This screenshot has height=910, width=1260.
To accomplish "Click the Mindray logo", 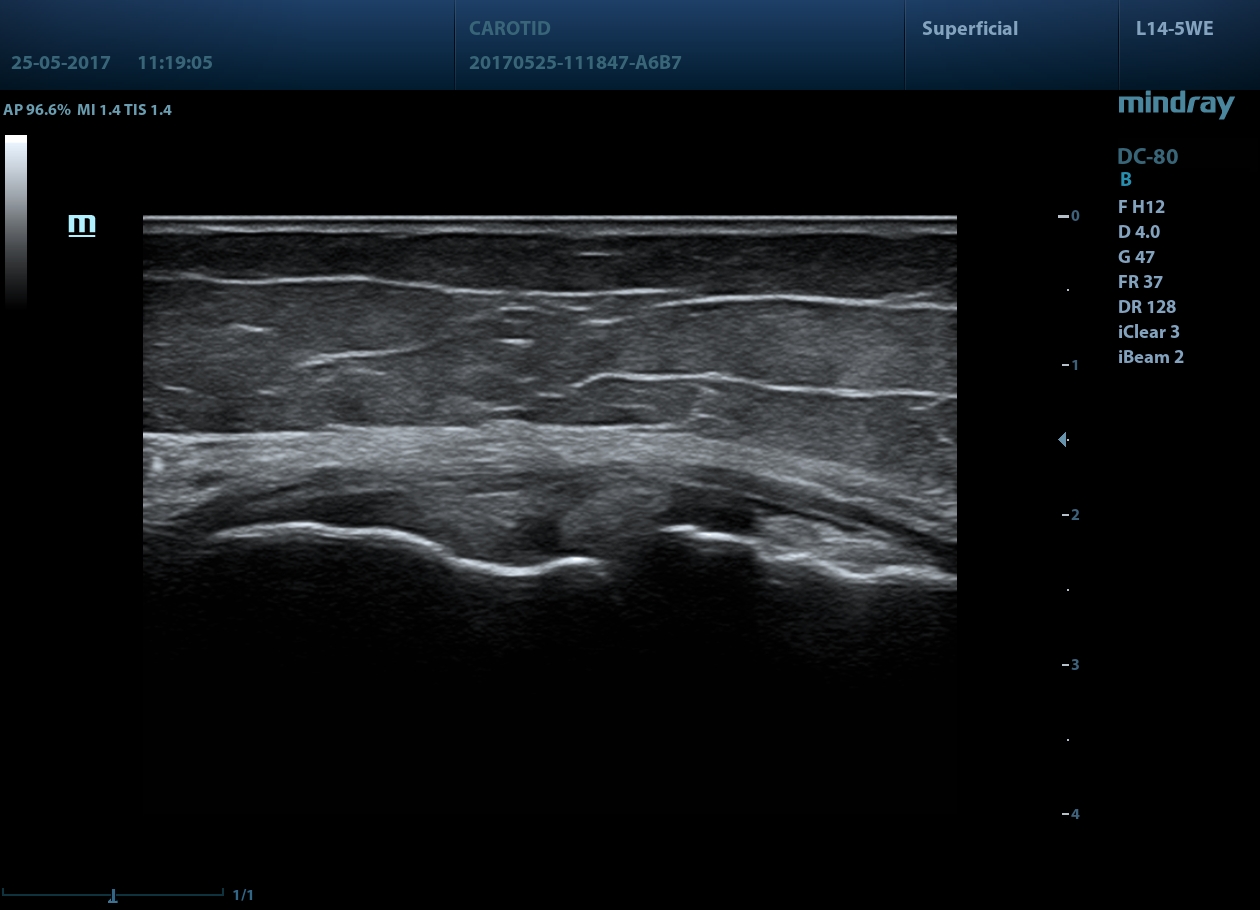I will (x=1175, y=104).
